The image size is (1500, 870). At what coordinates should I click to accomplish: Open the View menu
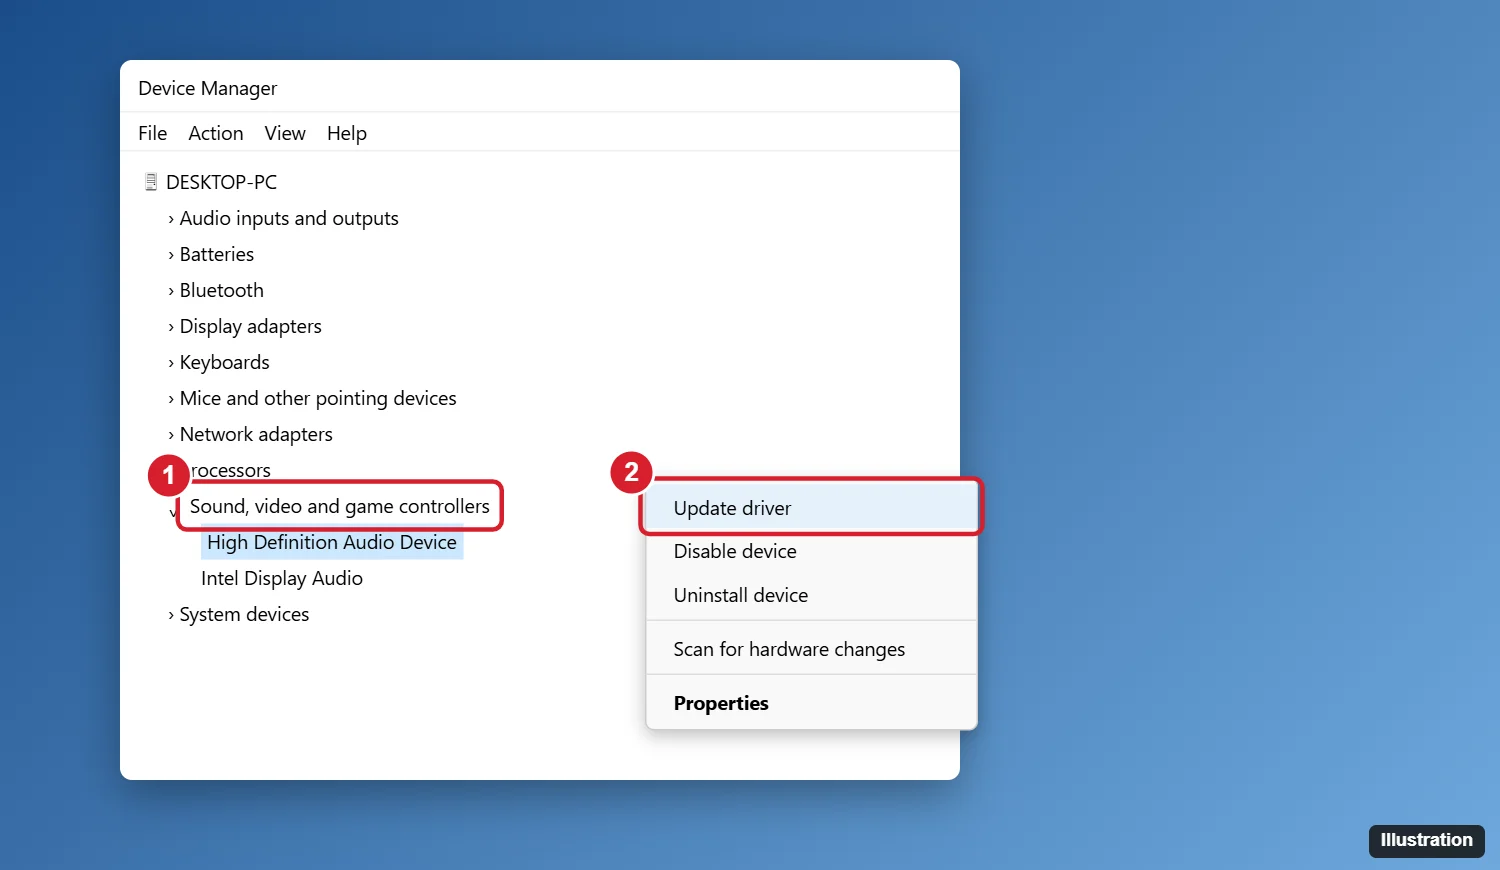tap(285, 133)
